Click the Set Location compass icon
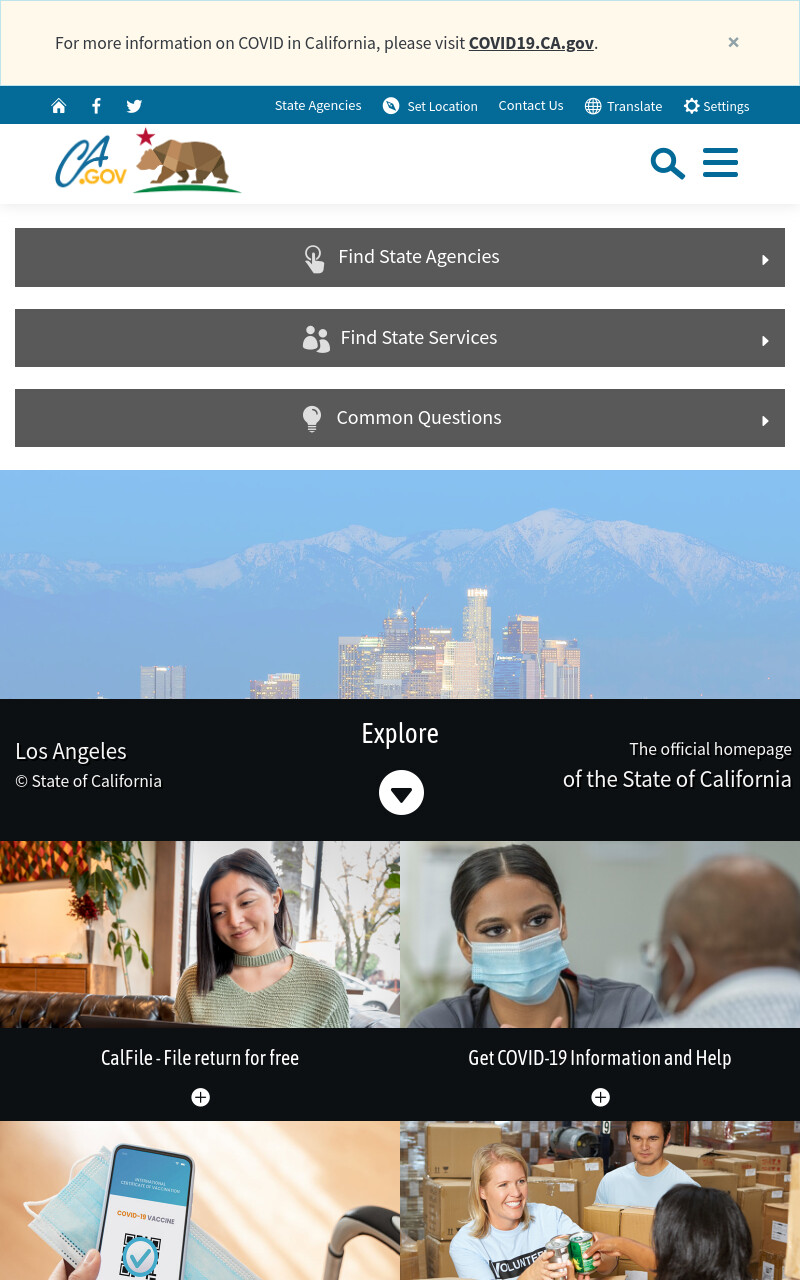Image resolution: width=800 pixels, height=1280 pixels. tap(391, 106)
